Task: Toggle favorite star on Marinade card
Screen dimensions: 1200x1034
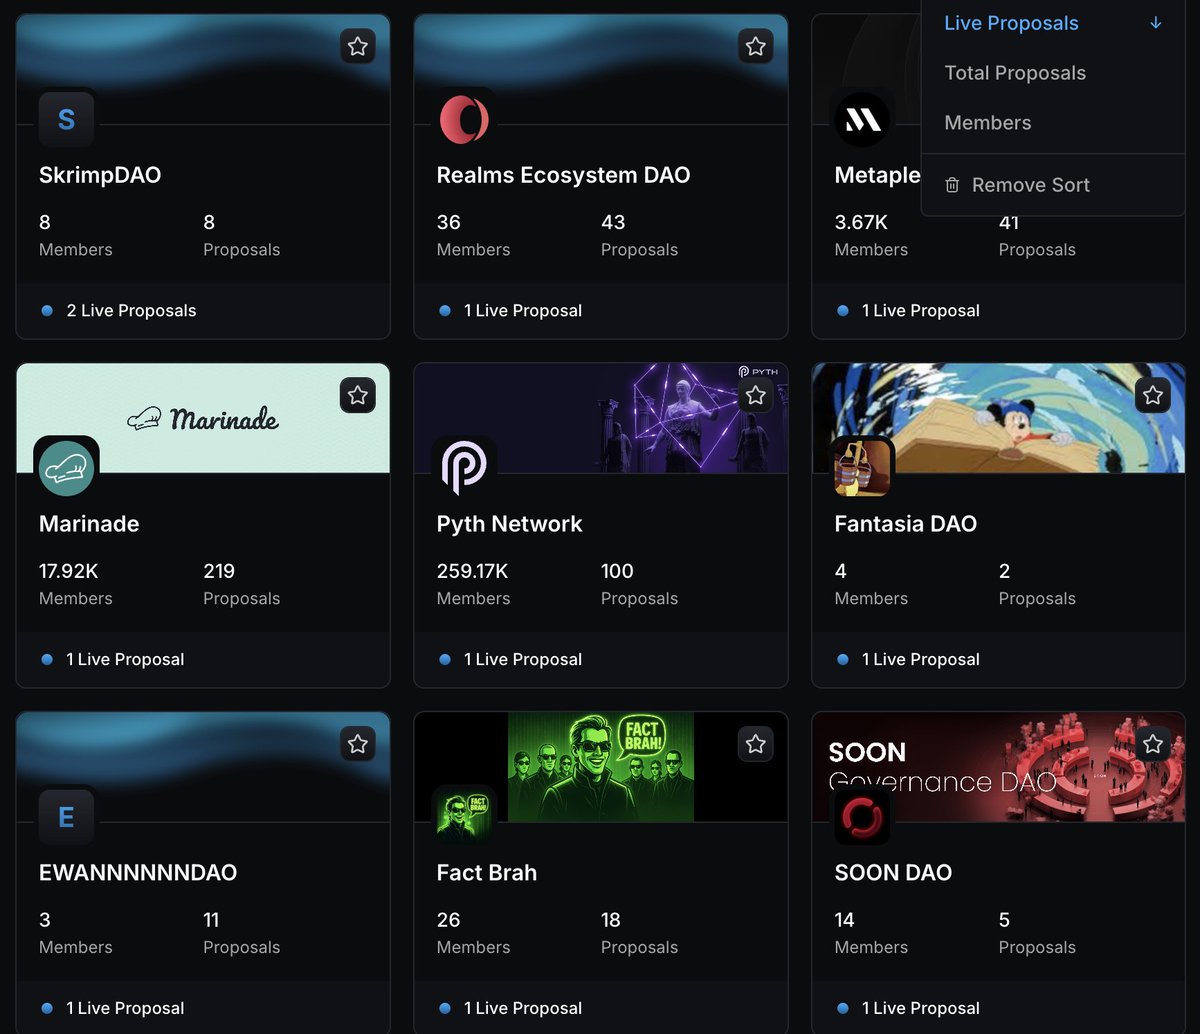Action: click(358, 395)
